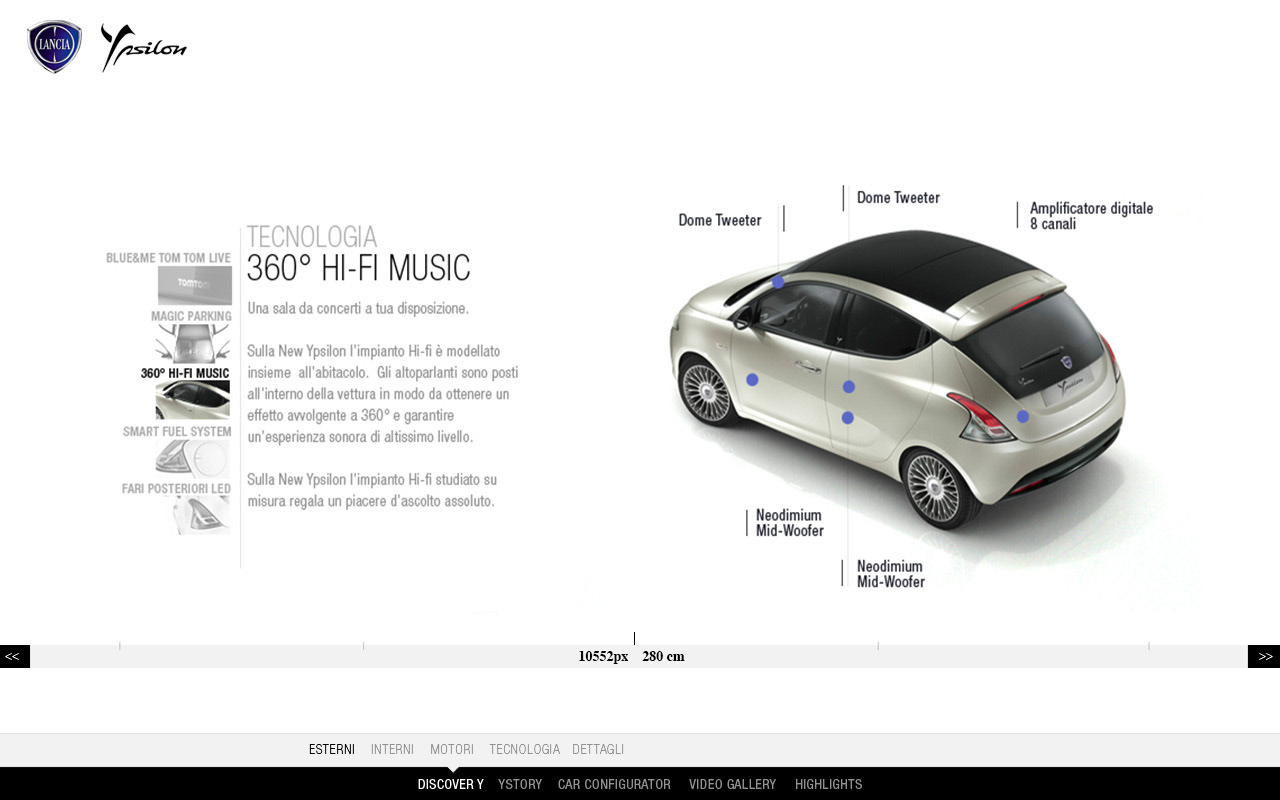
Task: Click the left Dome Tweeter label
Action: coord(720,220)
